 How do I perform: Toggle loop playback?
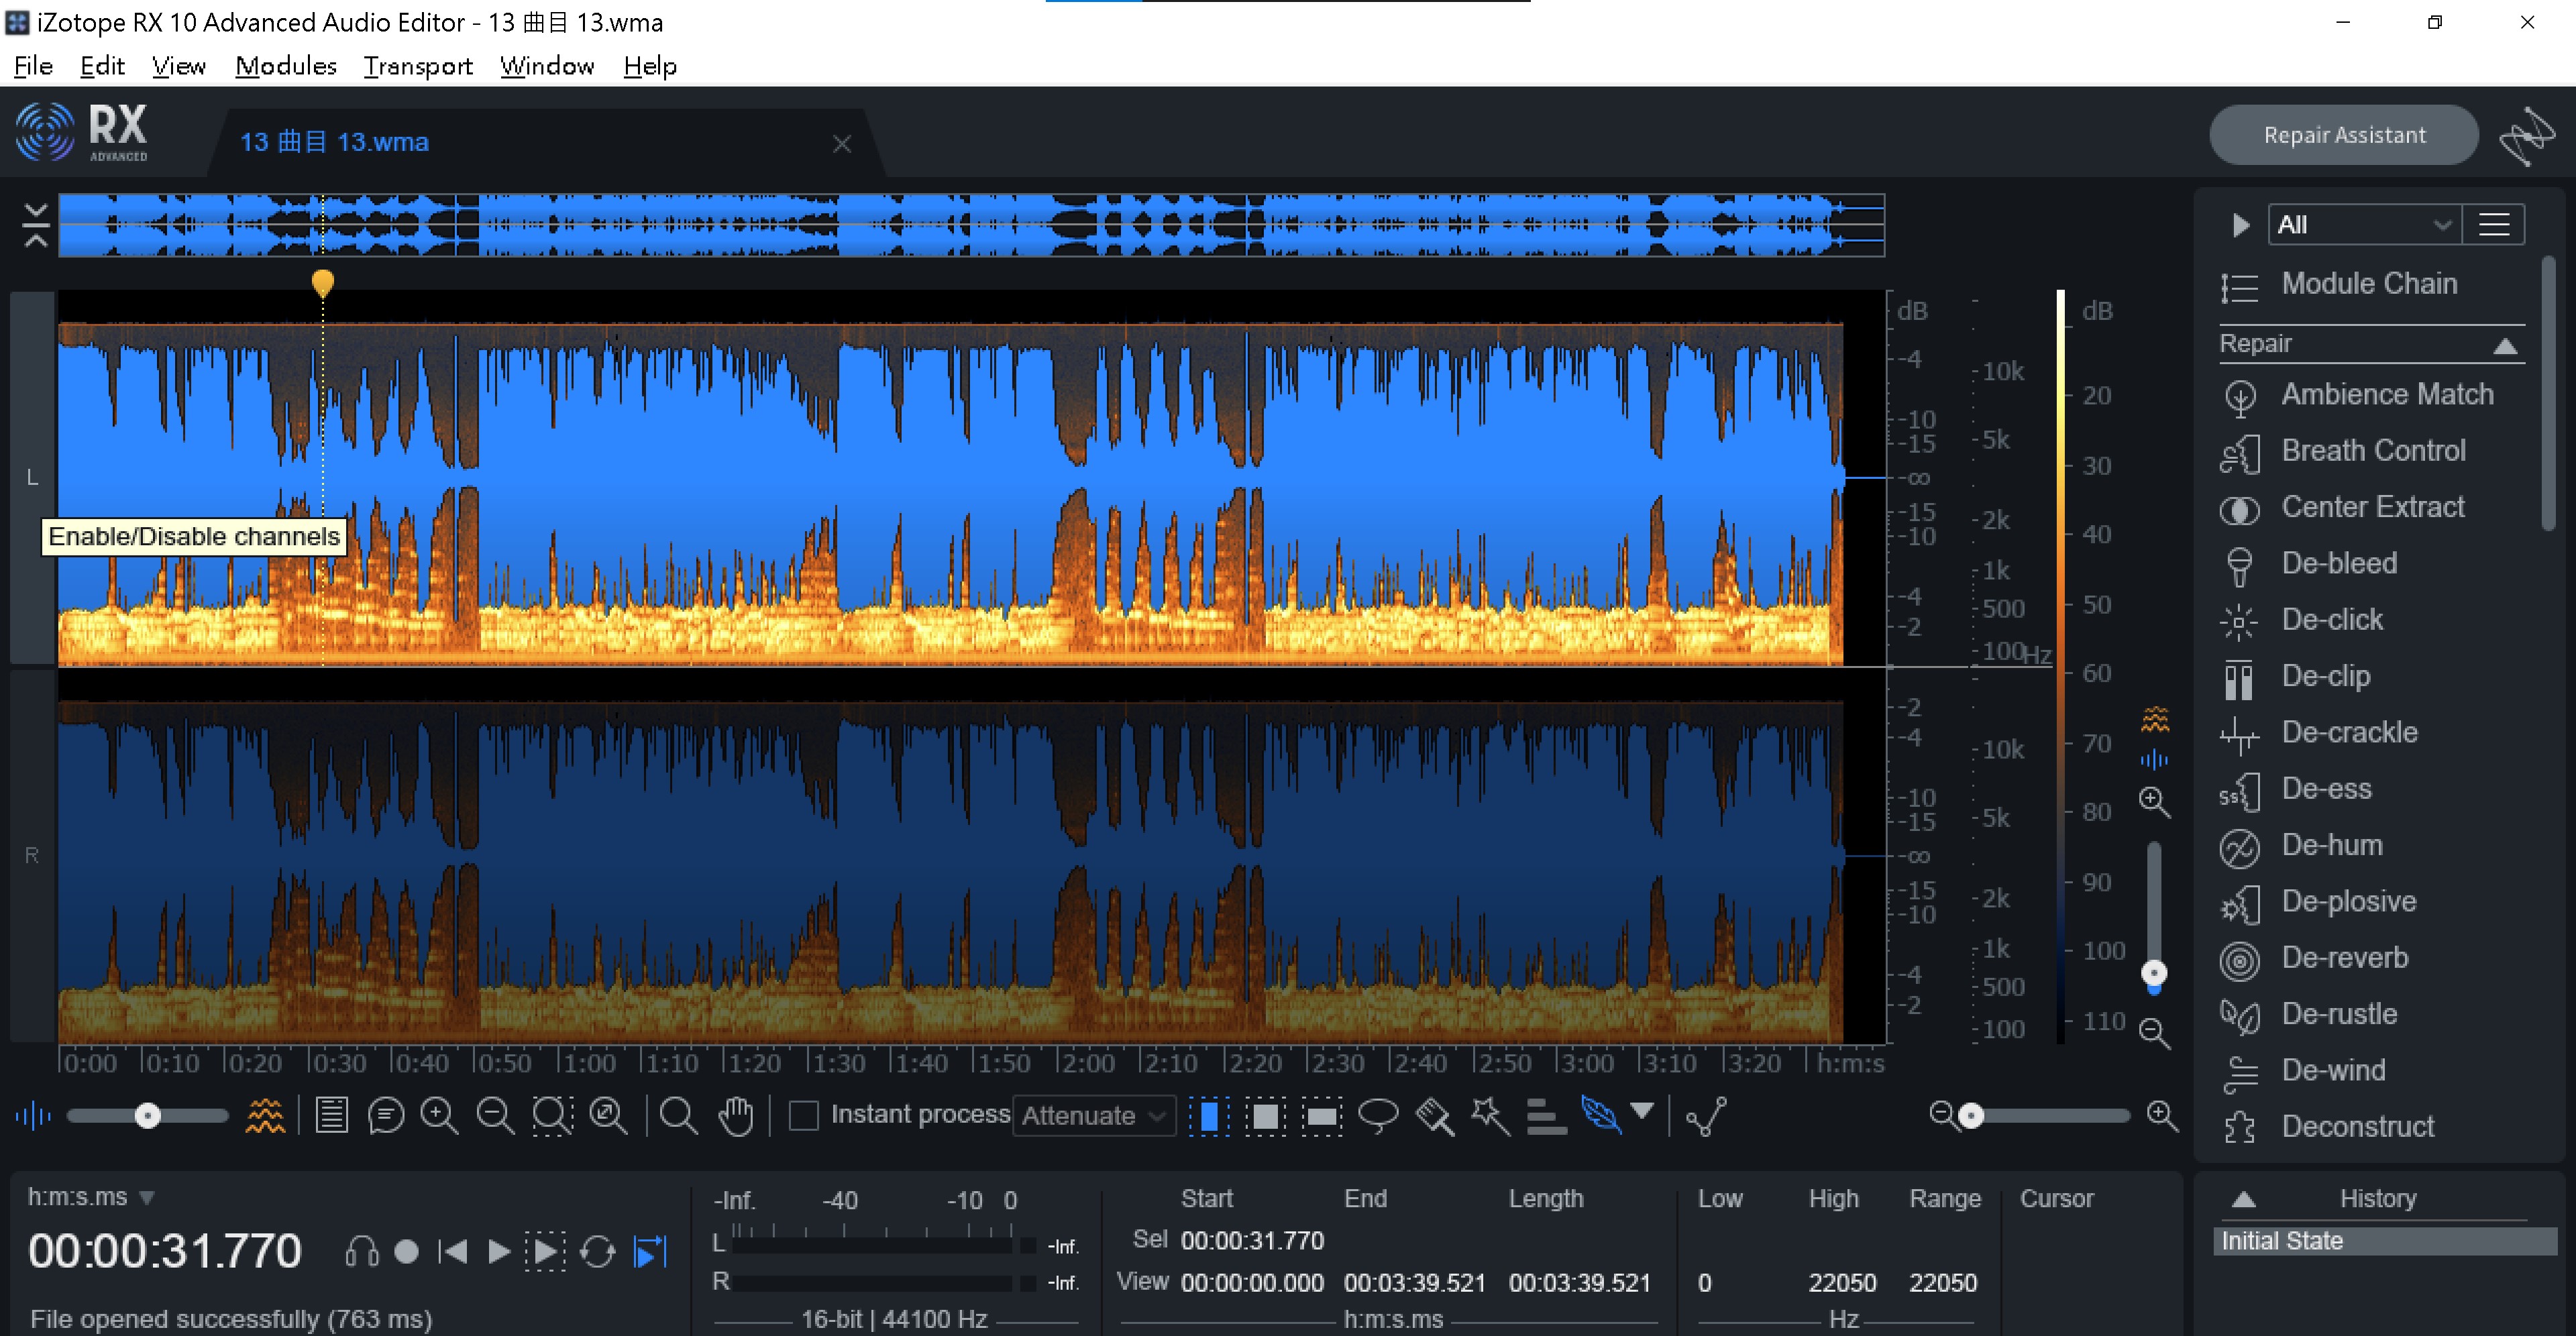coord(597,1251)
